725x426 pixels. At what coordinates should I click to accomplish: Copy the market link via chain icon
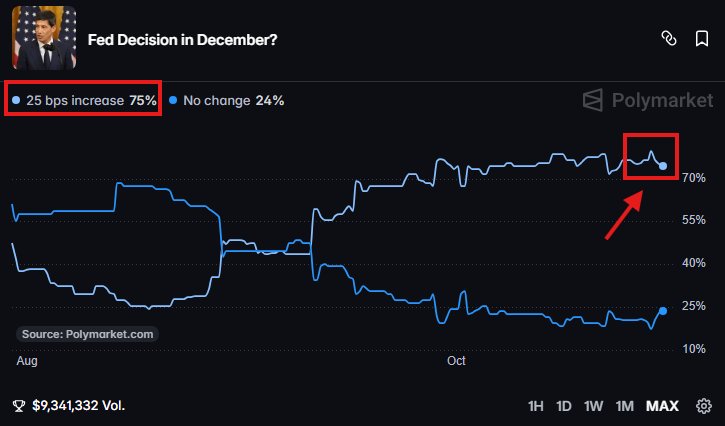(669, 38)
